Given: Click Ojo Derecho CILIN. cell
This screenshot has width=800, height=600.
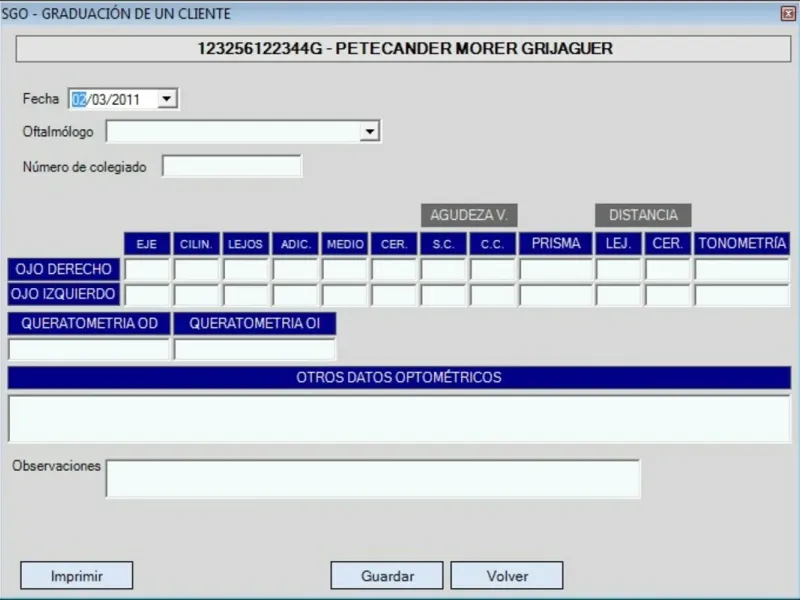Looking at the screenshot, I should click(x=196, y=269).
